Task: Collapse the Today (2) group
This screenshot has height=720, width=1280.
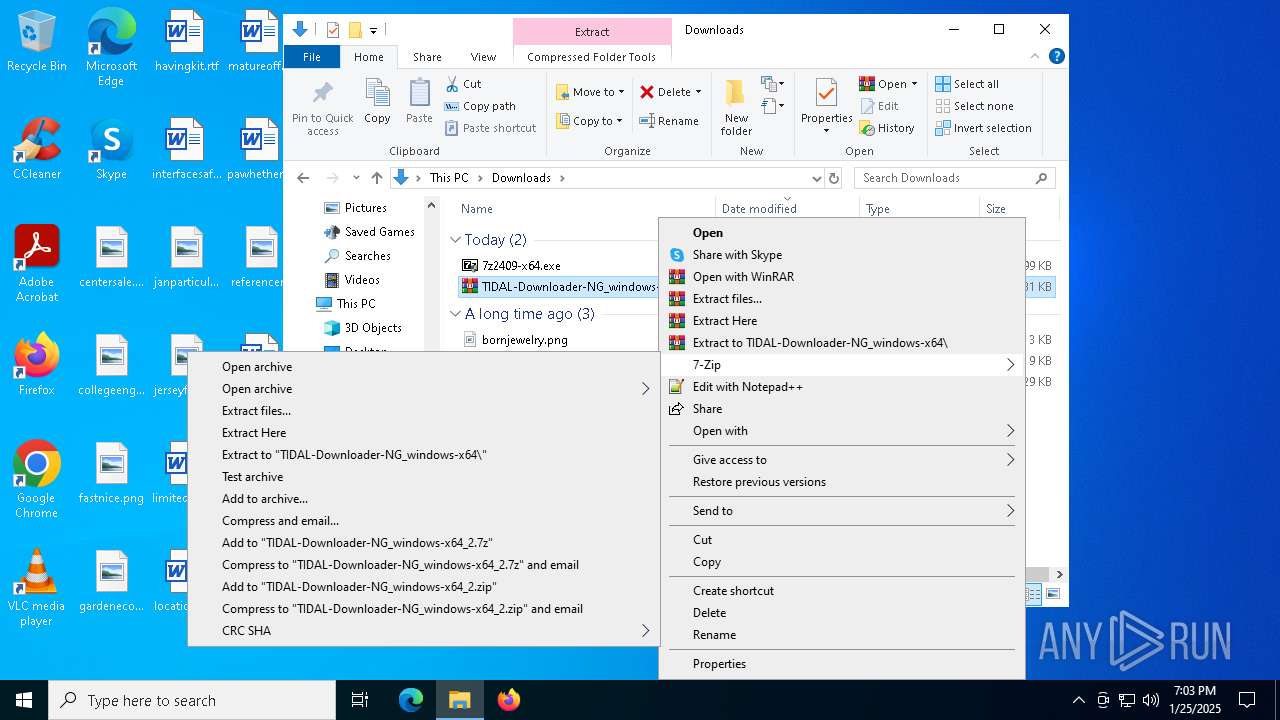Action: 455,240
